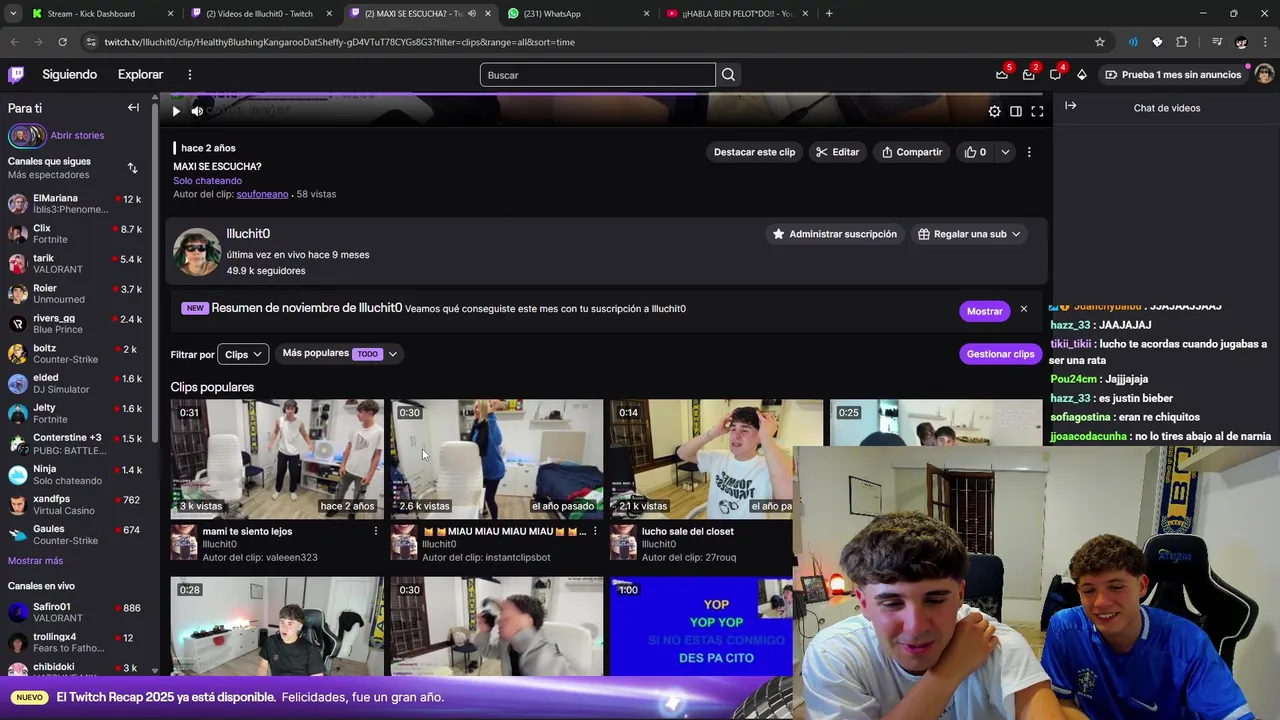Click the Twitch logo home icon
1280x720 pixels.
tap(16, 75)
